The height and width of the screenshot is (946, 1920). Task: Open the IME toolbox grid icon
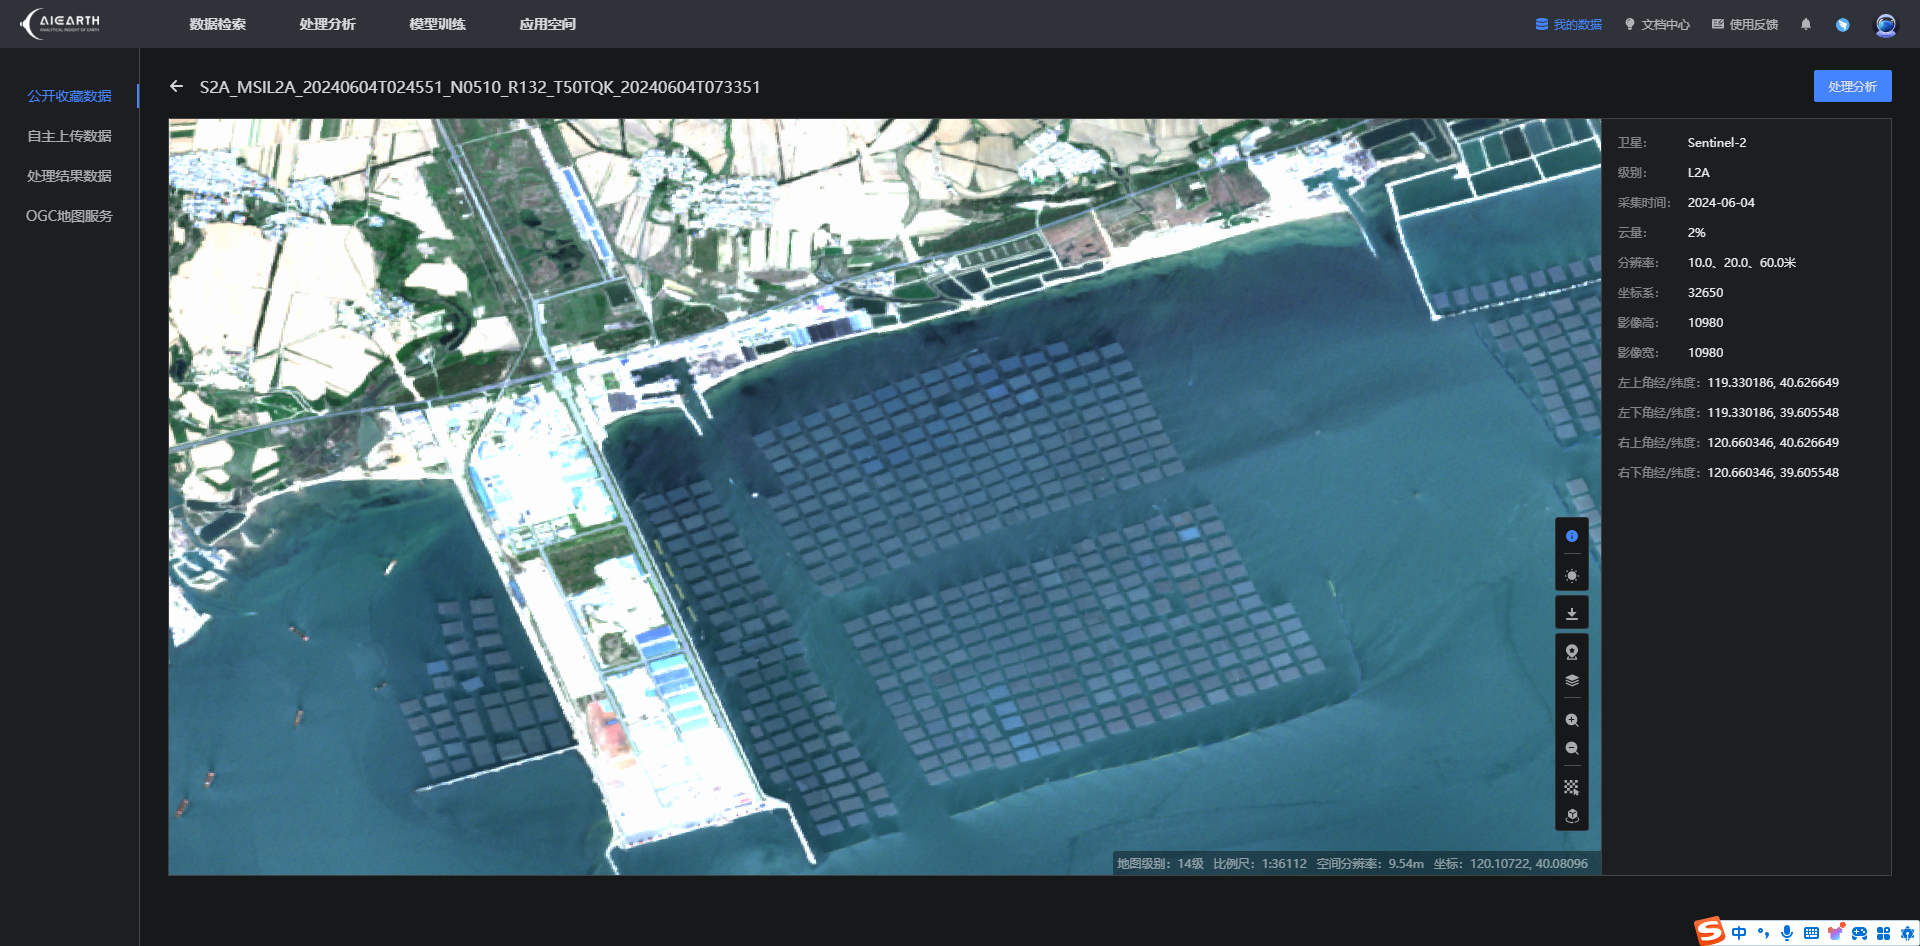coord(1883,933)
